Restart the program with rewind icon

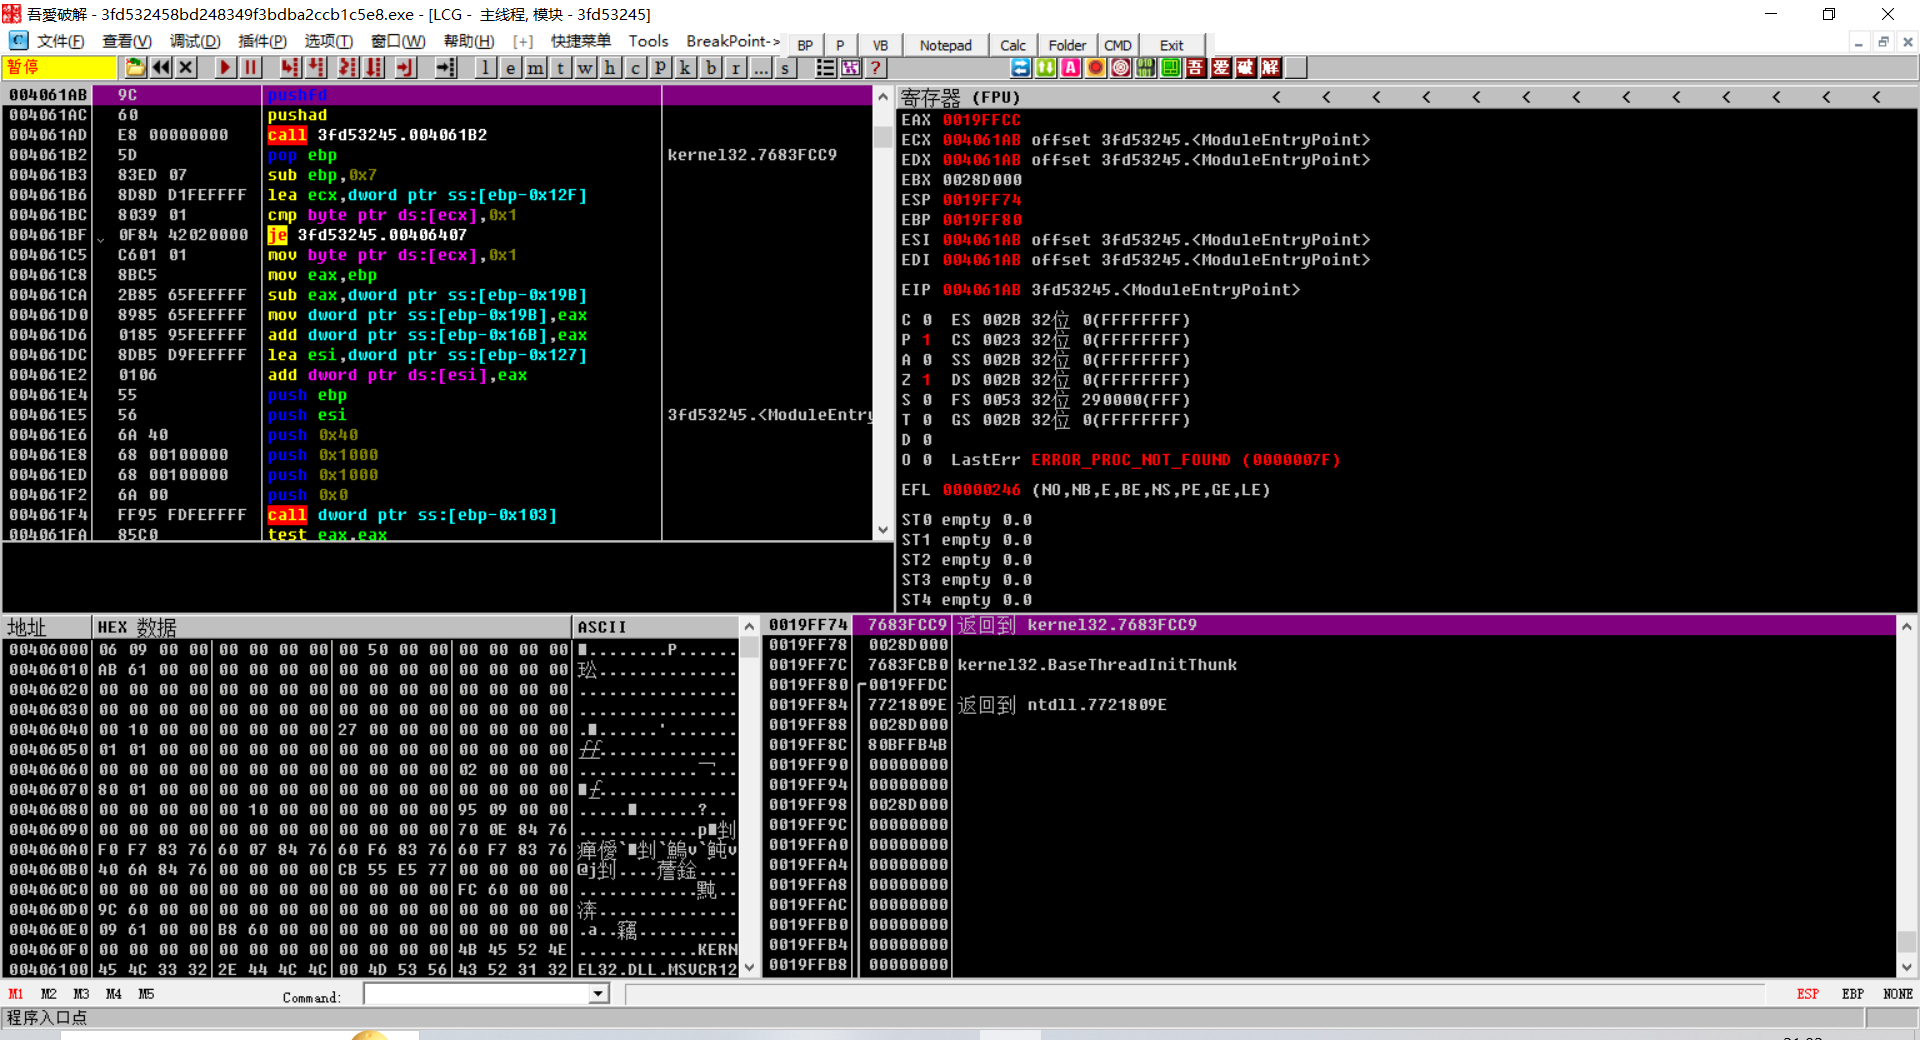coord(160,67)
